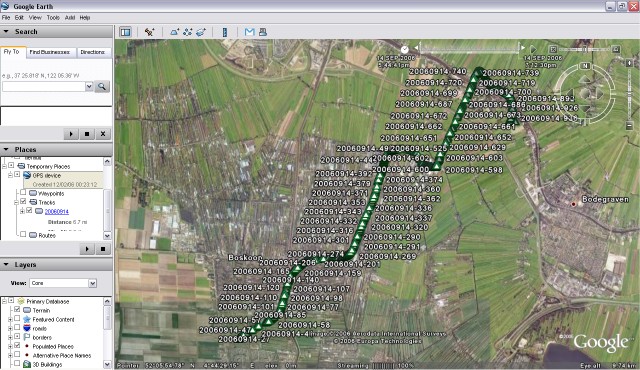Click the compass North button

[586, 66]
